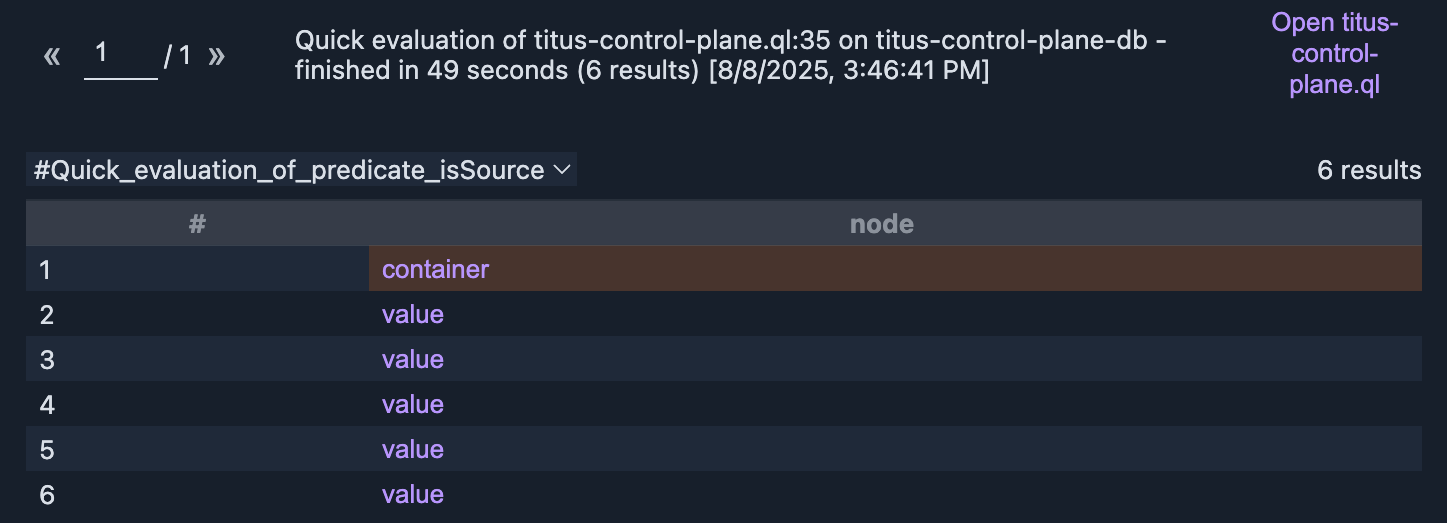This screenshot has width=1448, height=524.
Task: Sort by the node column header
Action: point(881,224)
